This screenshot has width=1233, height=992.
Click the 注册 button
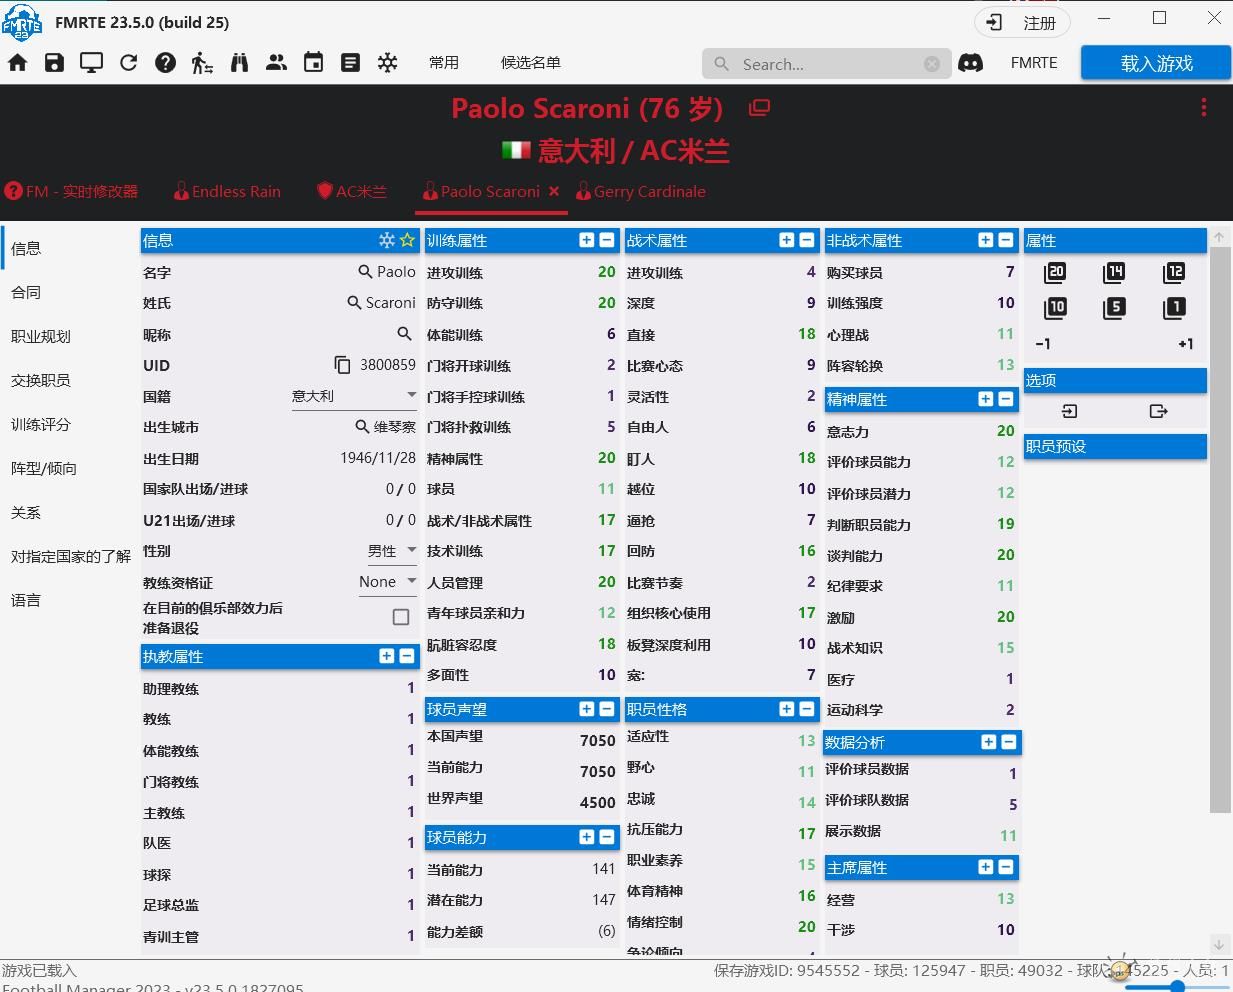pos(1022,22)
